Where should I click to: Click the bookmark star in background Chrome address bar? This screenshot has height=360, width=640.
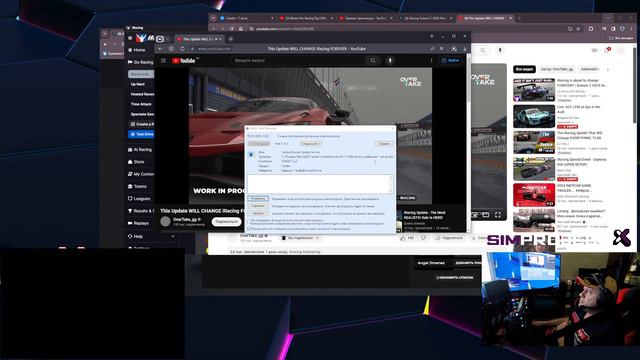coord(578,29)
